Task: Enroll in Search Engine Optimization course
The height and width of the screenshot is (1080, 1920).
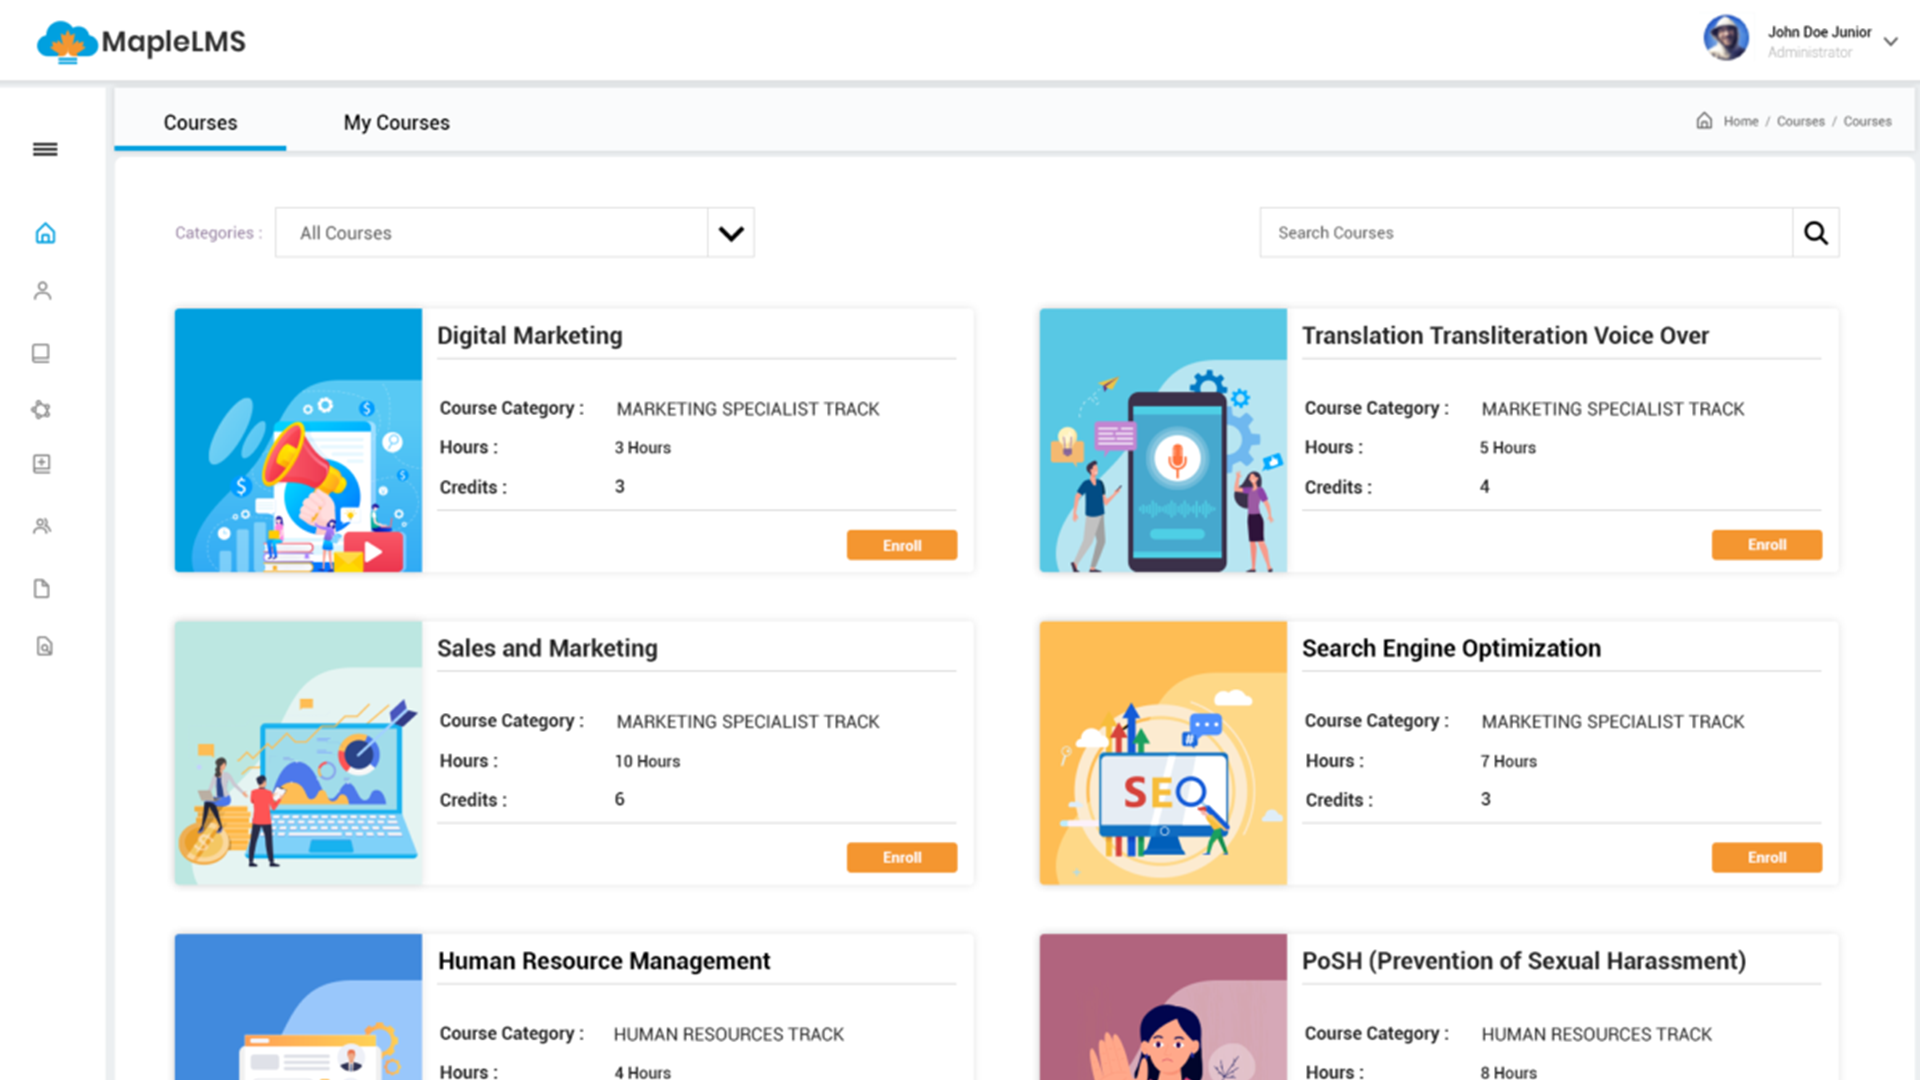Action: tap(1767, 857)
